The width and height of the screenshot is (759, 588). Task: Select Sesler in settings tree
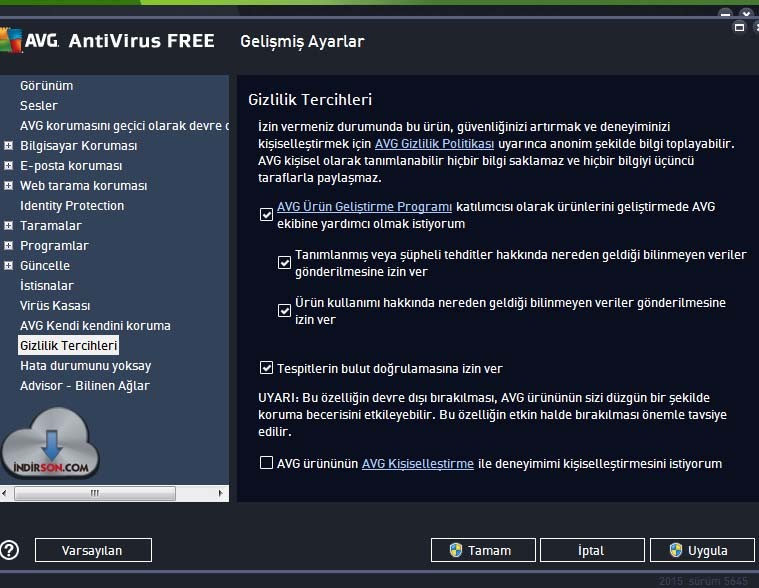tap(39, 106)
